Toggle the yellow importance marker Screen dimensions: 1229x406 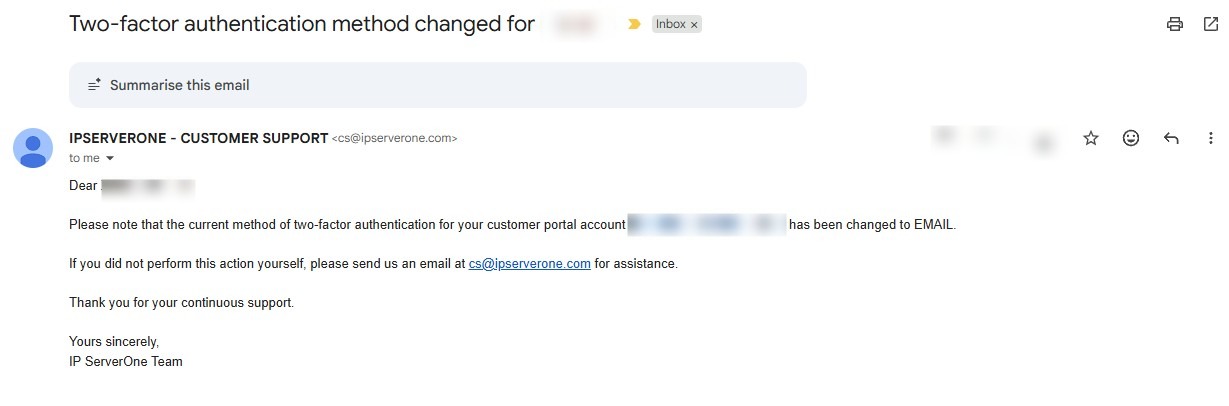634,24
